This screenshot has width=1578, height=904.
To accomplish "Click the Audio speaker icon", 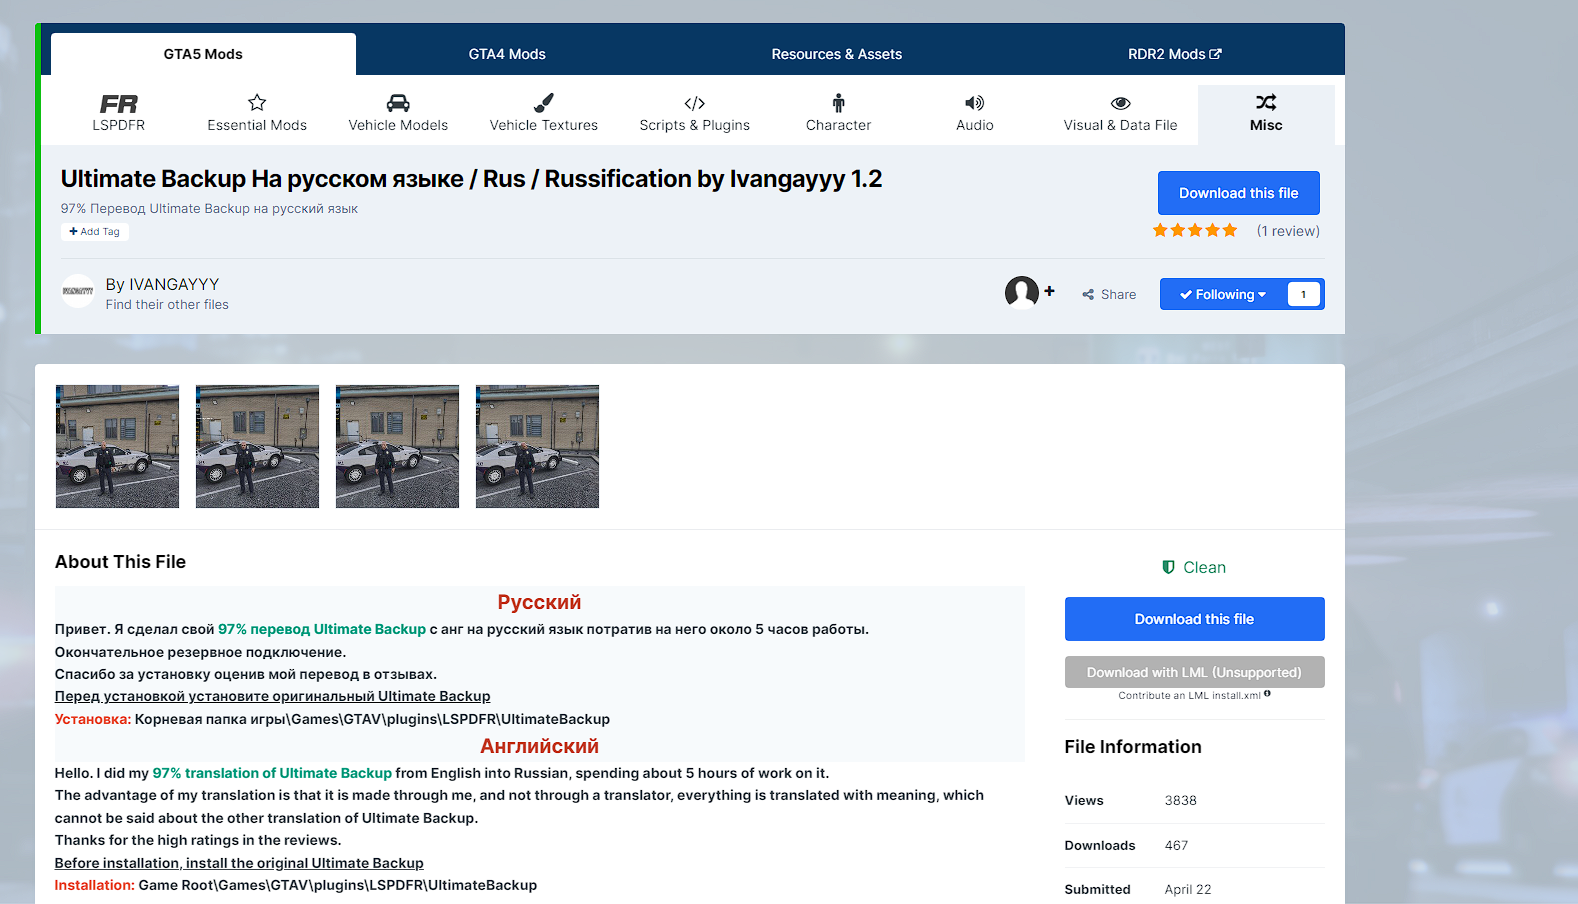I will point(975,102).
